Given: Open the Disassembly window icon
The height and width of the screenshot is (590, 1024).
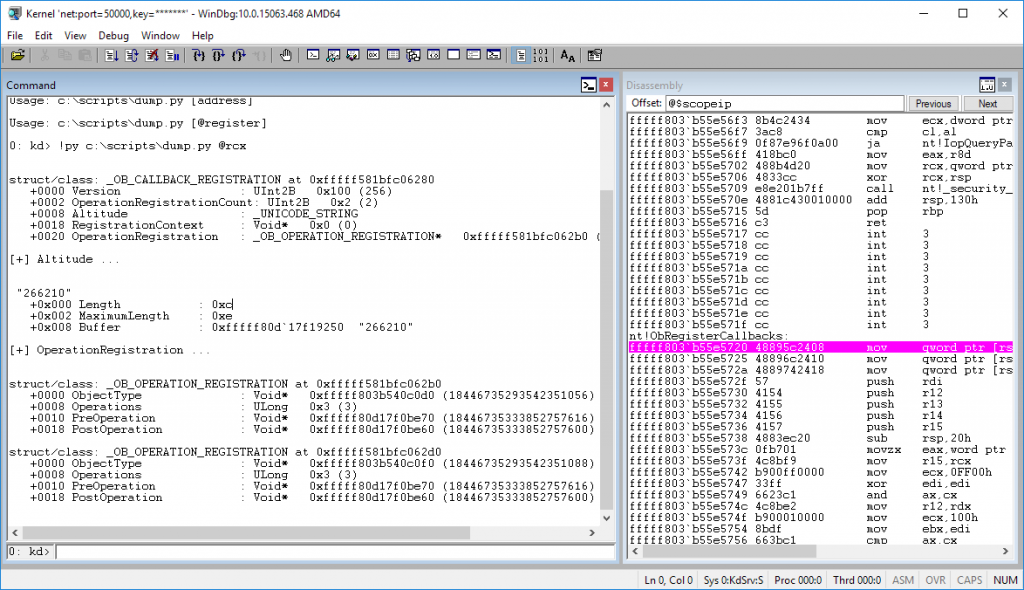Looking at the screenshot, I should pyautogui.click(x=432, y=57).
